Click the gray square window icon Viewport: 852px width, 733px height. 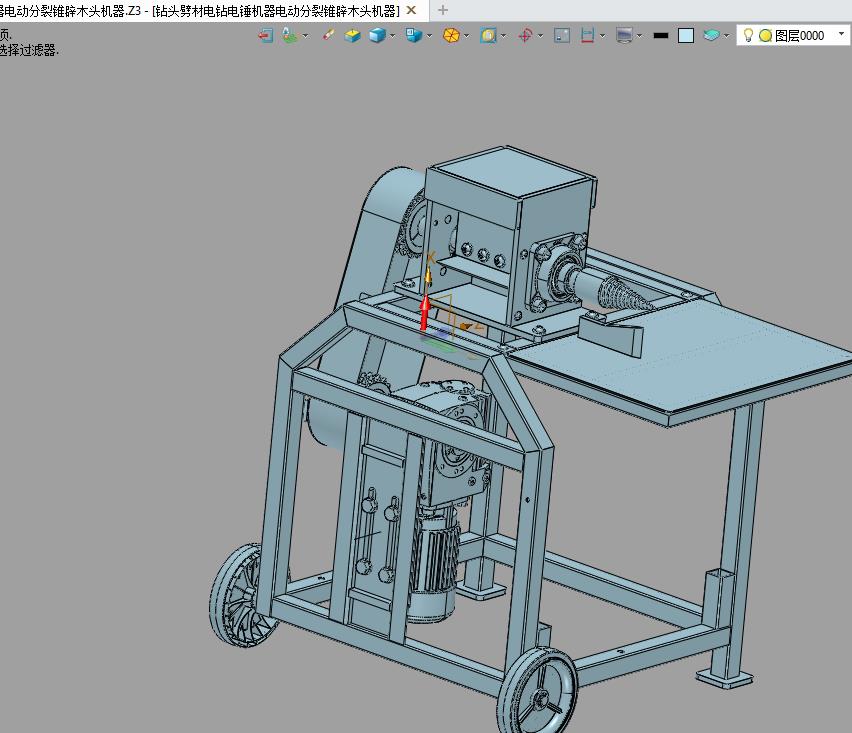(x=562, y=36)
